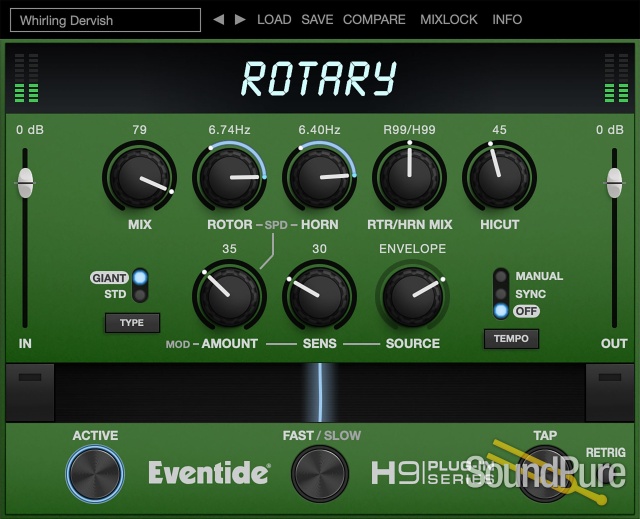This screenshot has width=640, height=519.
Task: Click the envelope SOURCE knob
Action: click(412, 296)
